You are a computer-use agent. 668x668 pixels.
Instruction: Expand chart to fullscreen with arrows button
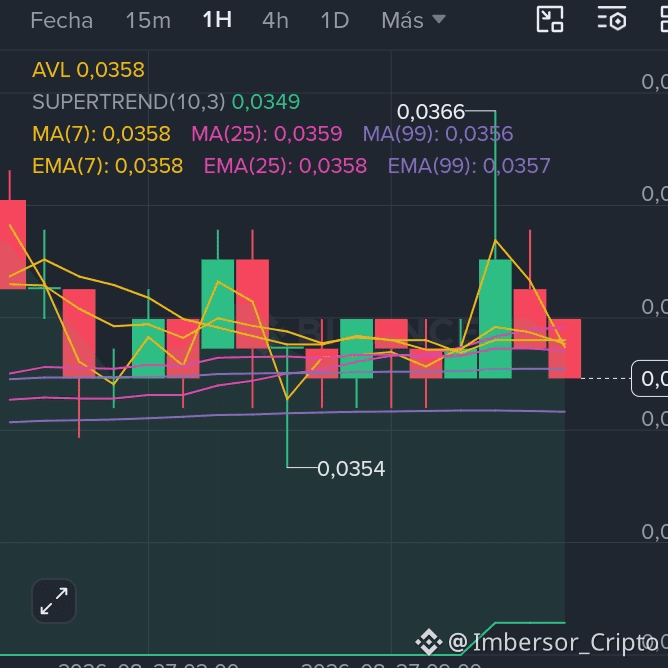(x=54, y=601)
